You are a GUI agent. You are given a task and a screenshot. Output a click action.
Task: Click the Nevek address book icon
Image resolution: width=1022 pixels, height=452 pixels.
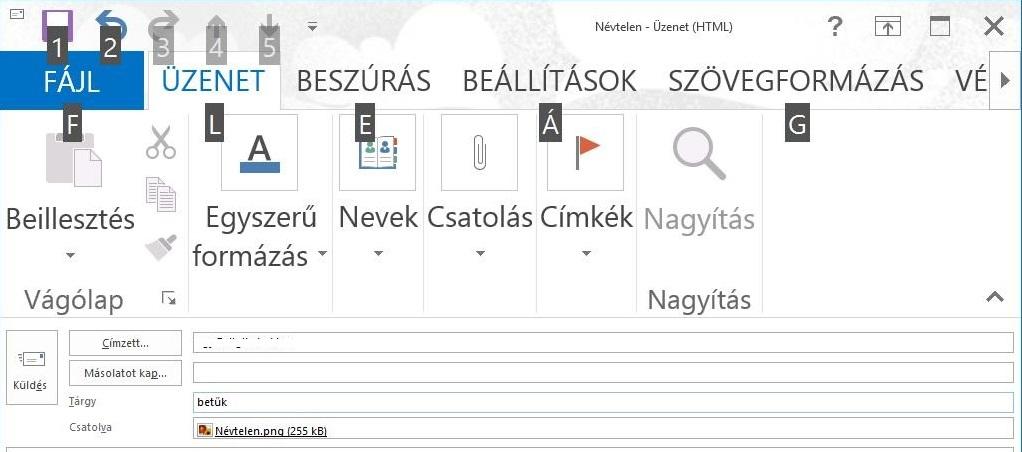tap(378, 153)
